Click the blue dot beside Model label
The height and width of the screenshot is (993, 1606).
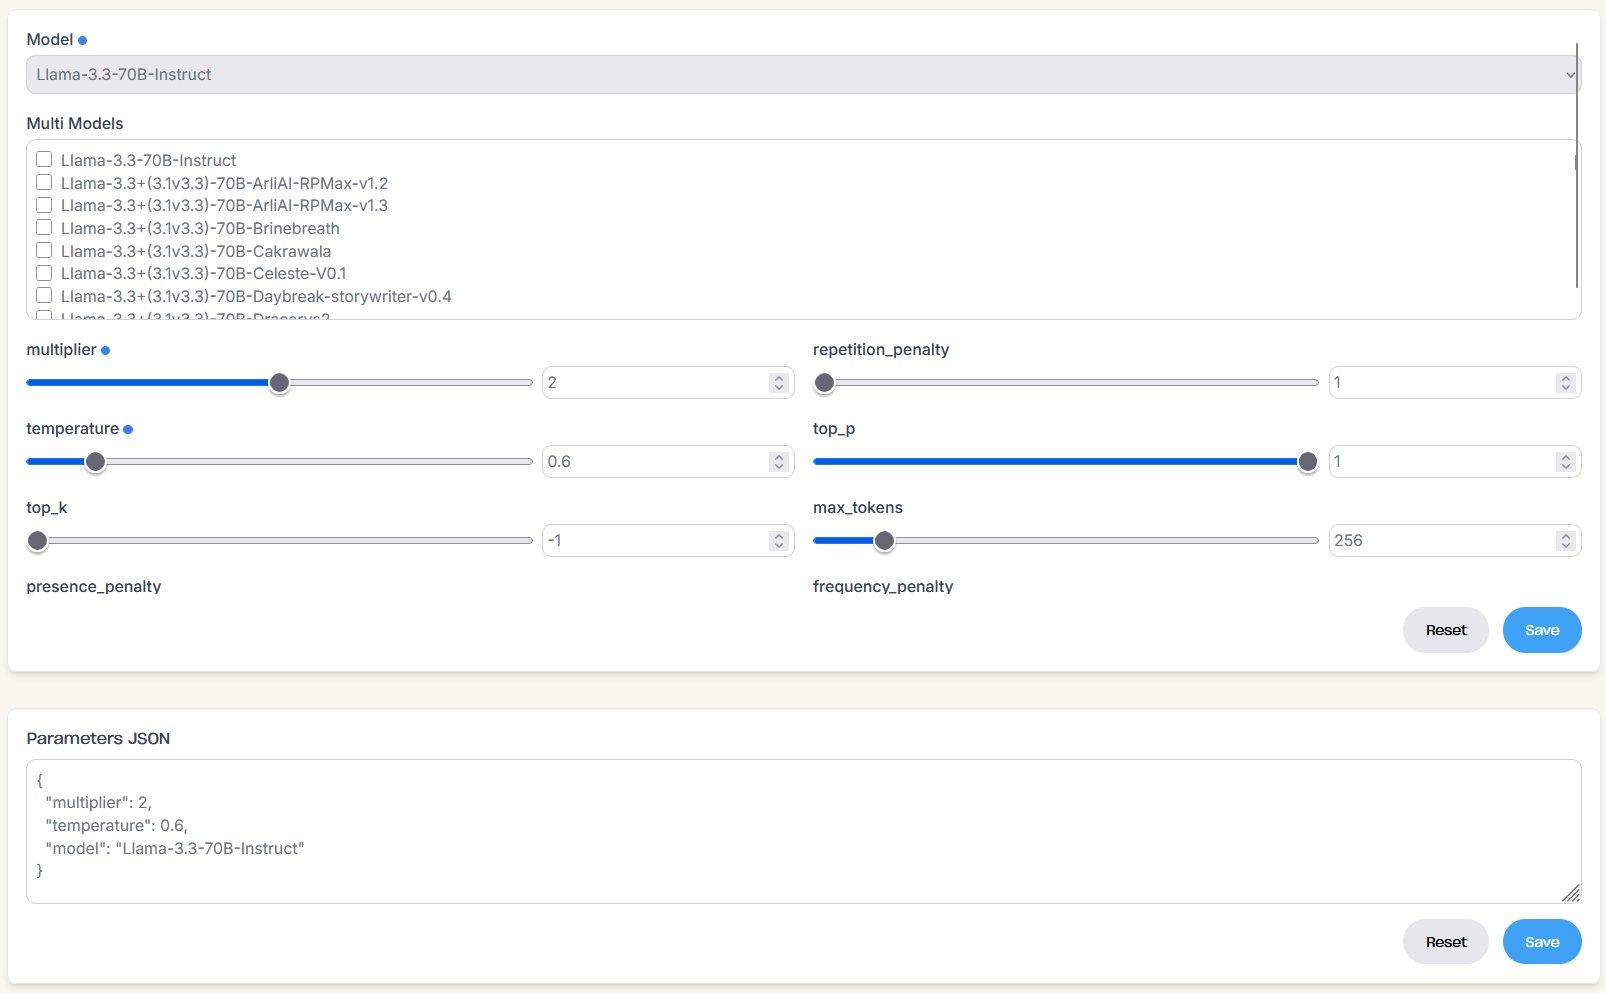pyautogui.click(x=82, y=40)
